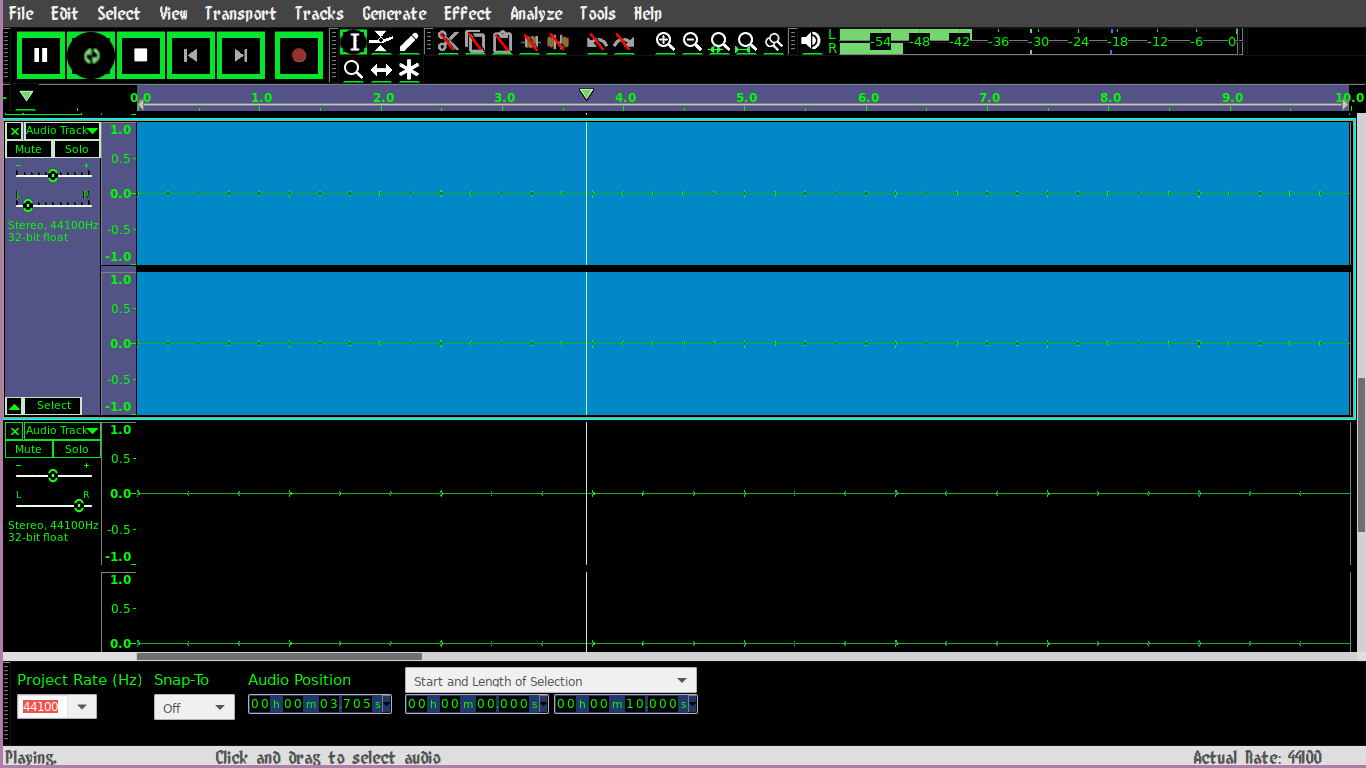Close the first audio track
1366x768 pixels.
[x=15, y=131]
